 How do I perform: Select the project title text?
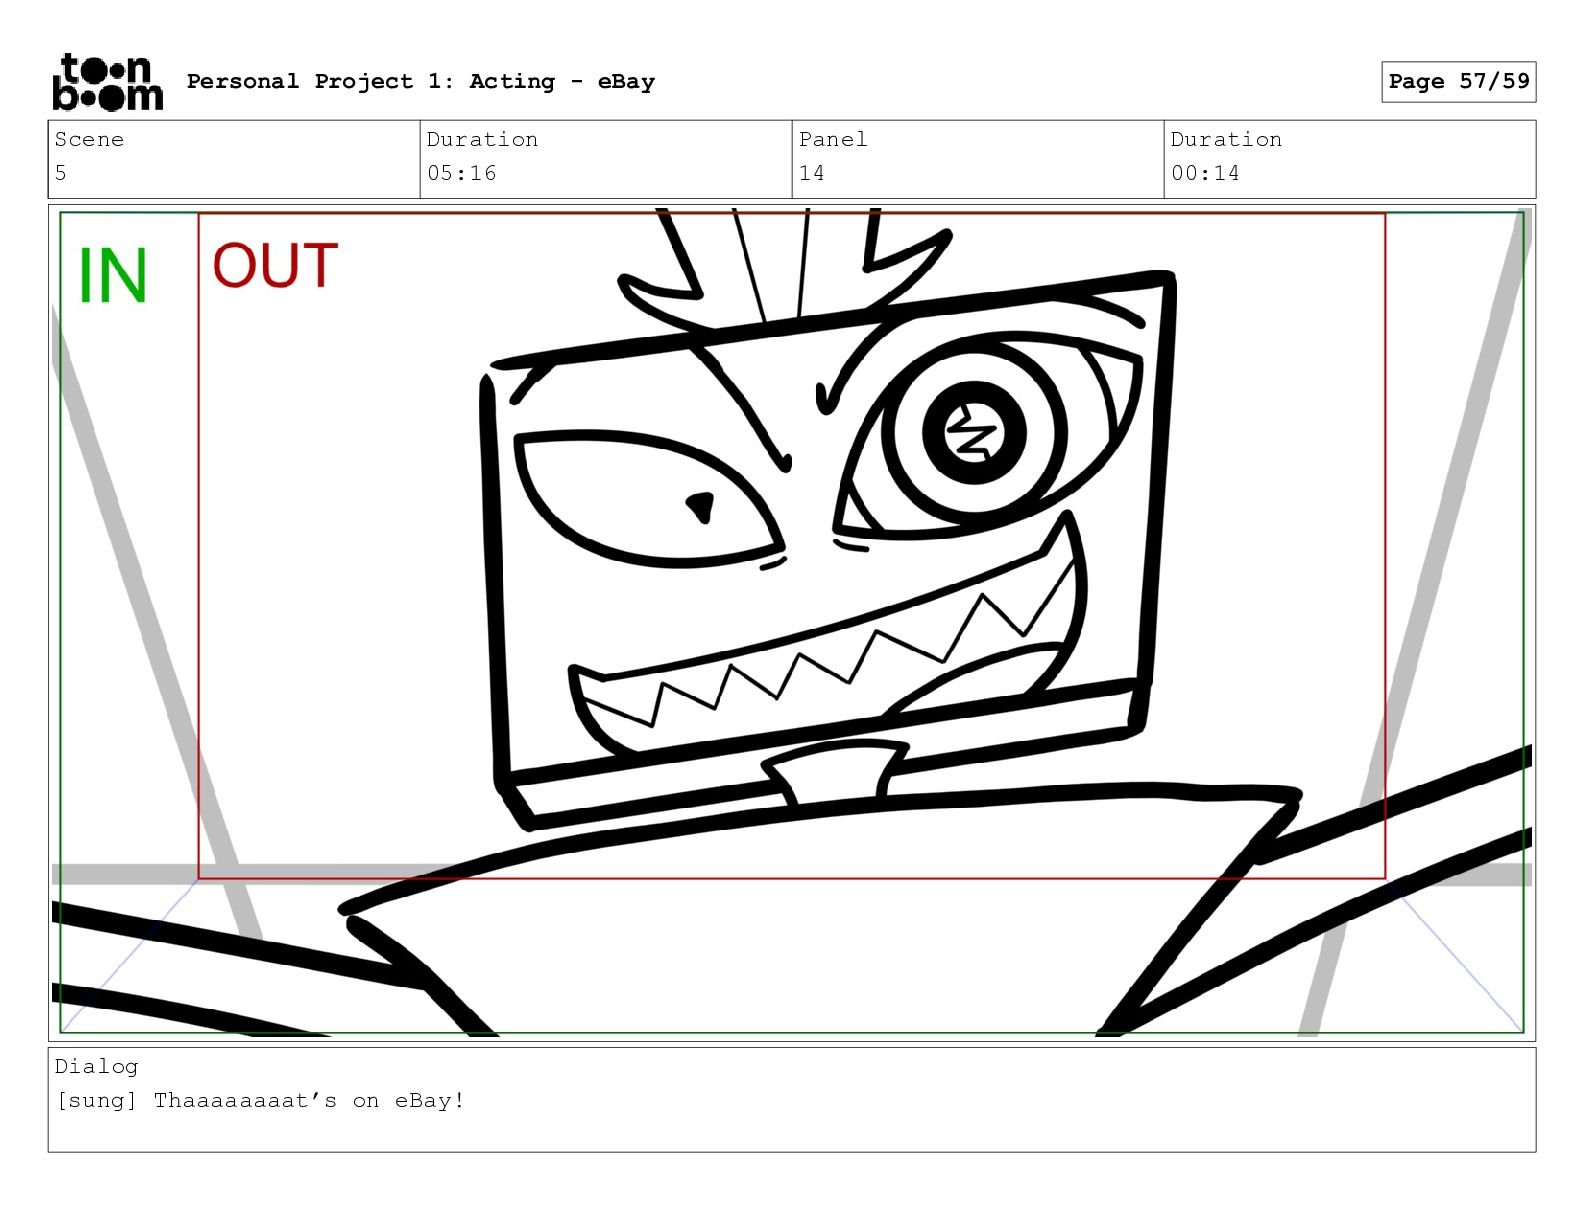tap(421, 82)
